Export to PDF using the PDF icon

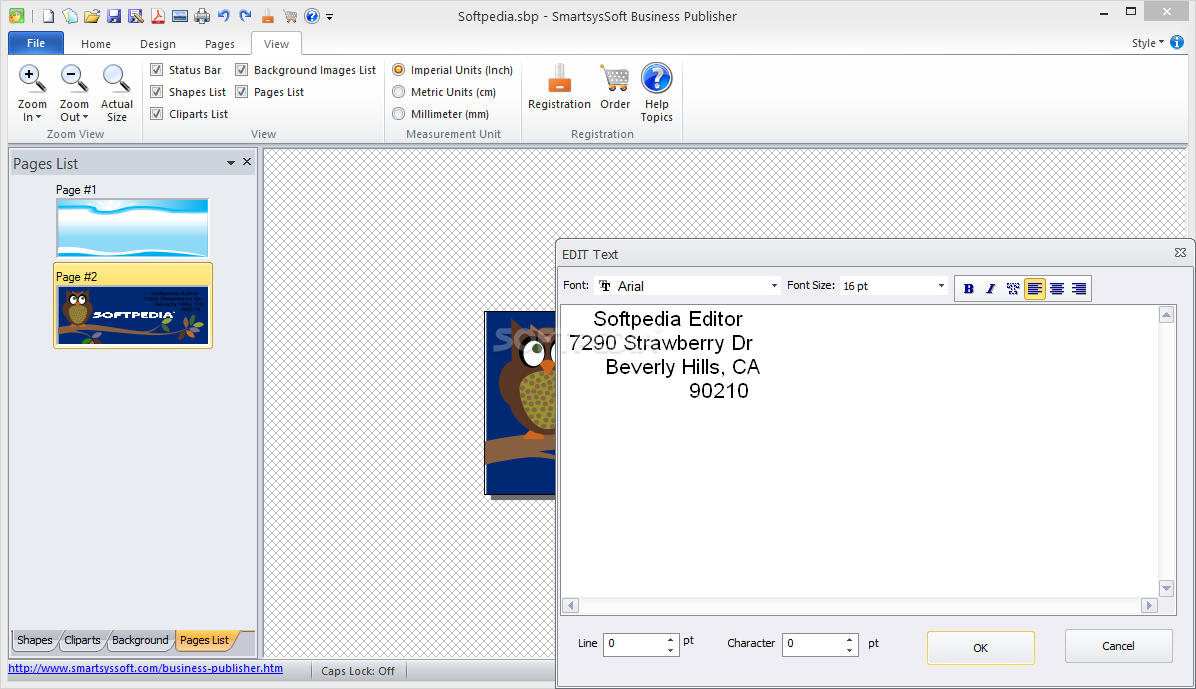pos(158,16)
